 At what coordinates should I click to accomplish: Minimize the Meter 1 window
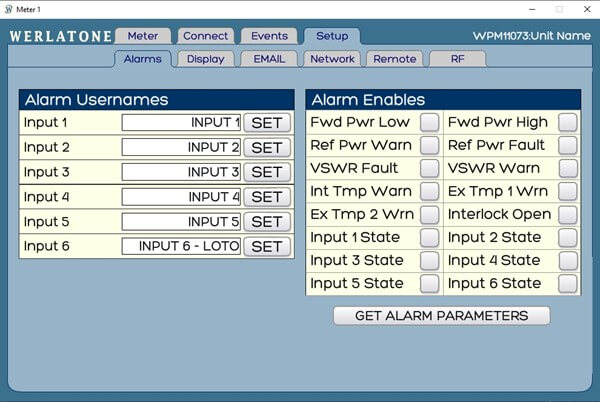tap(532, 9)
